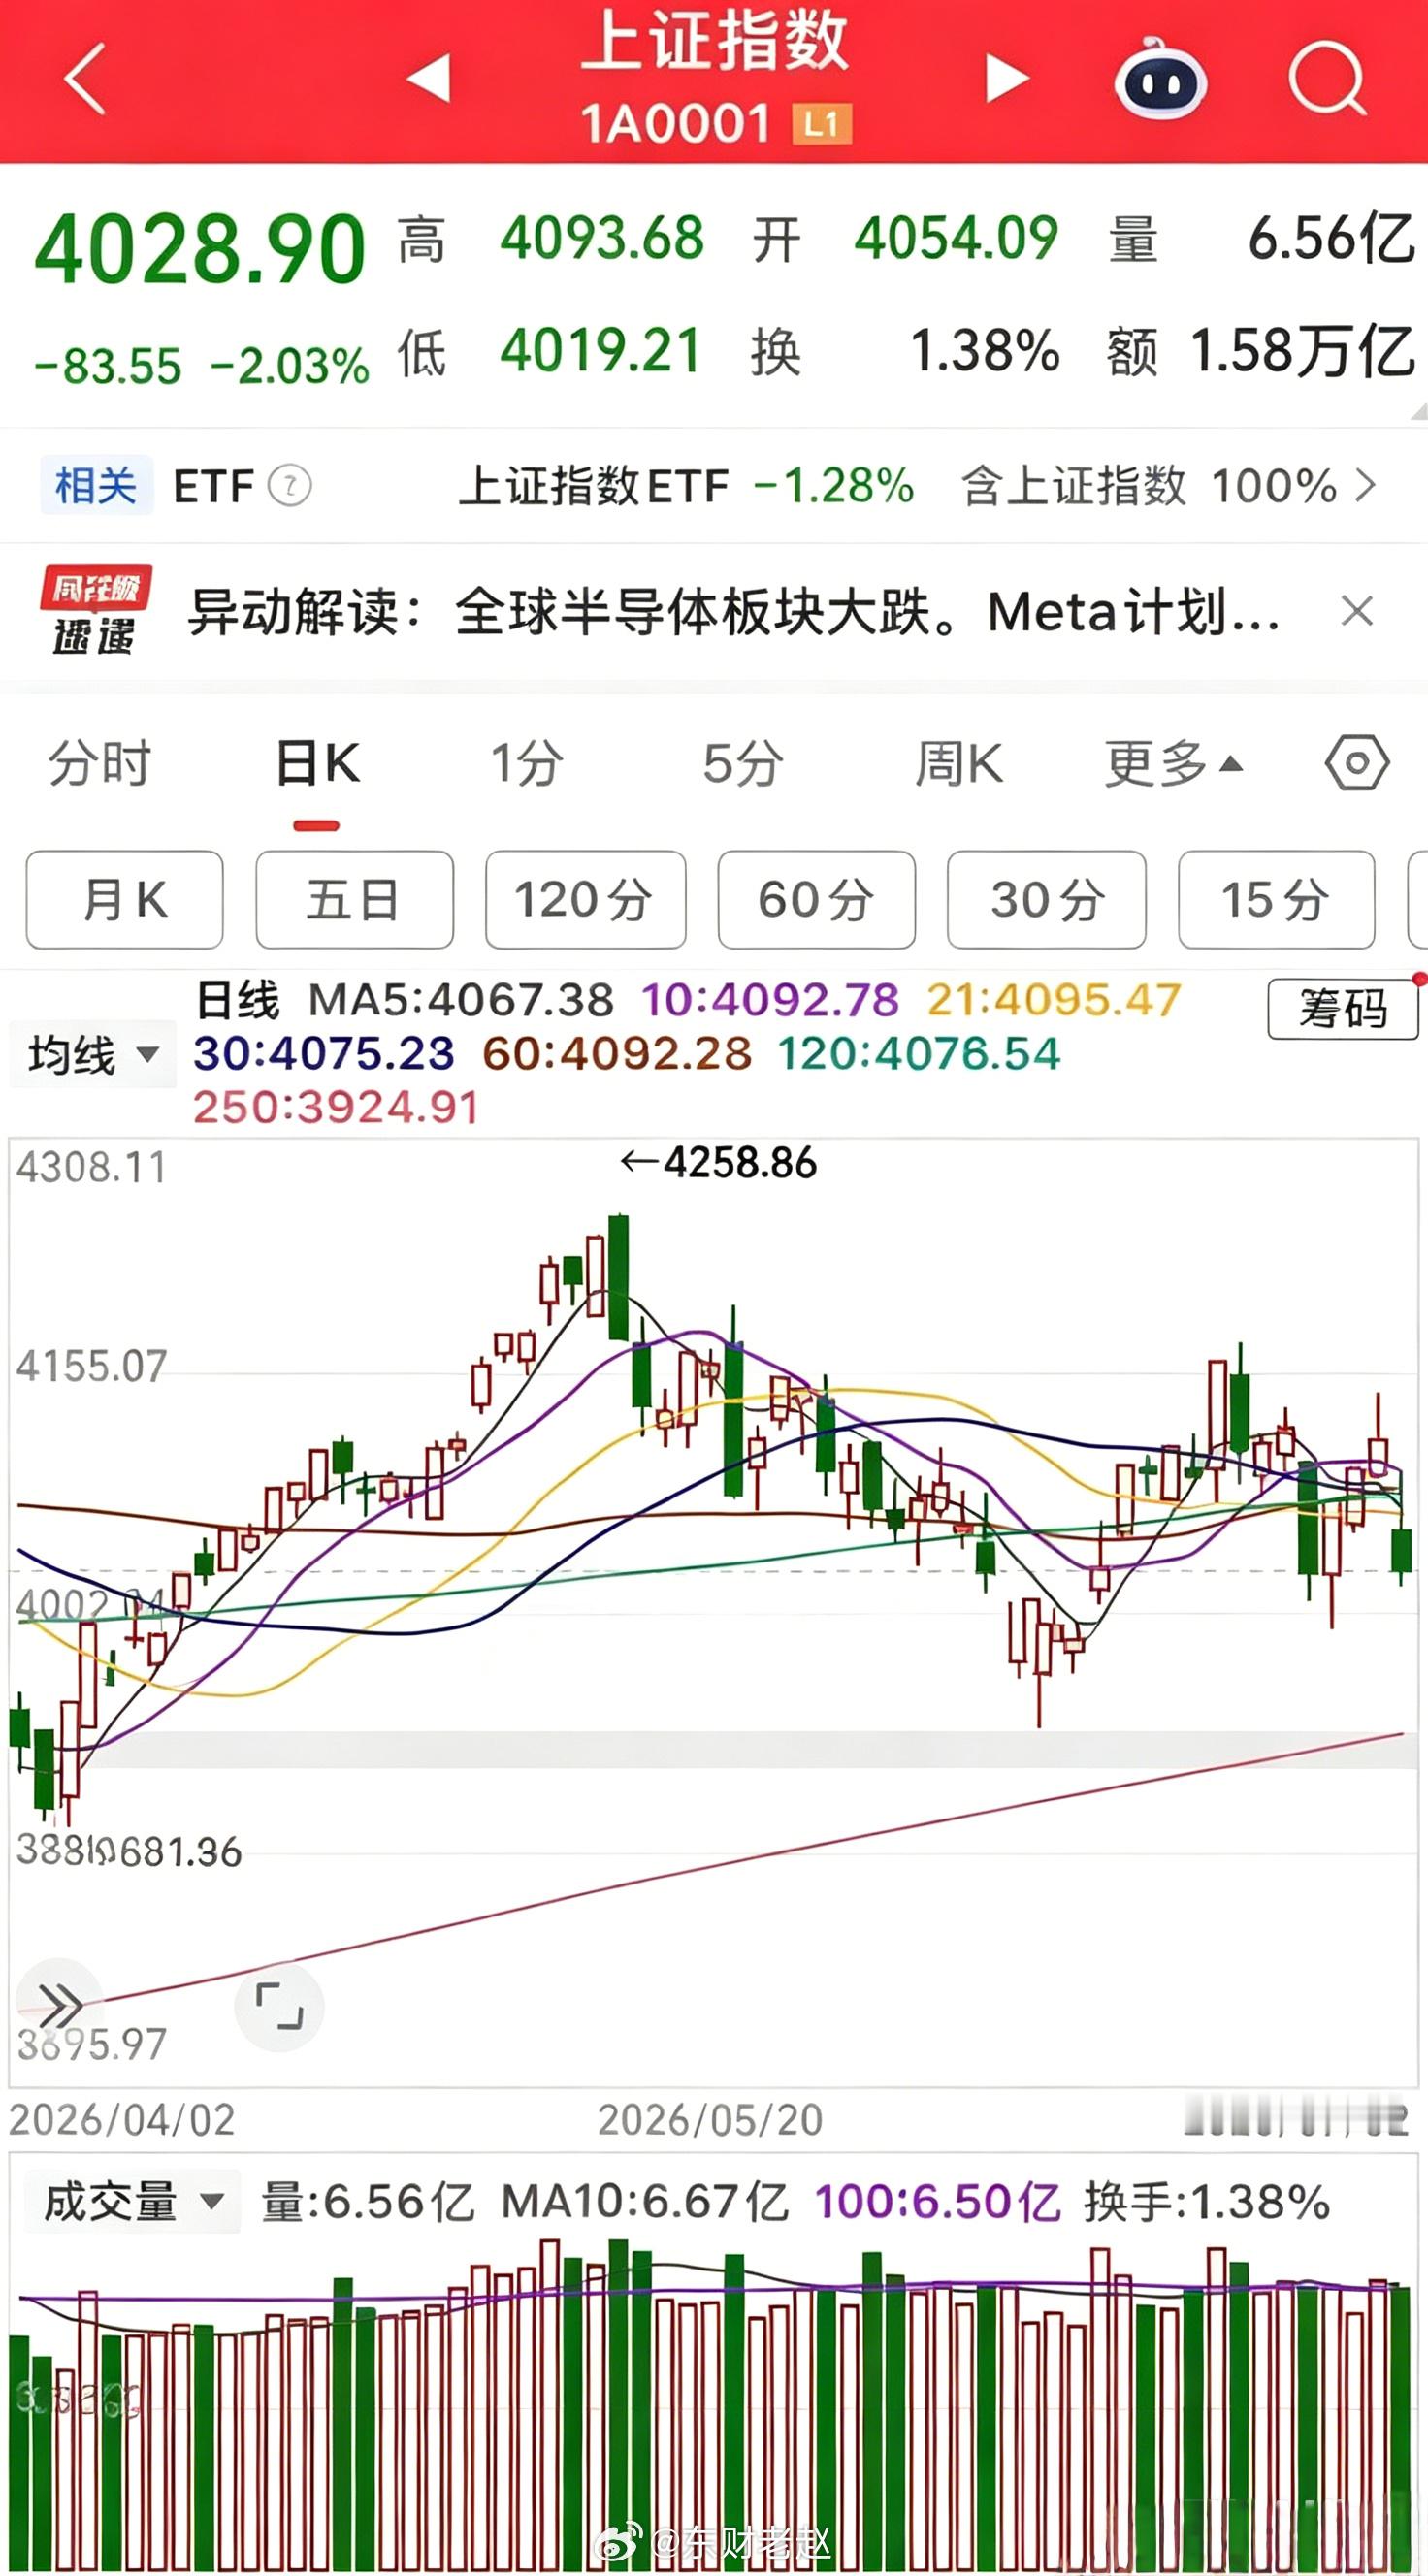
Task: Tap the back arrow icon
Action: click(84, 78)
